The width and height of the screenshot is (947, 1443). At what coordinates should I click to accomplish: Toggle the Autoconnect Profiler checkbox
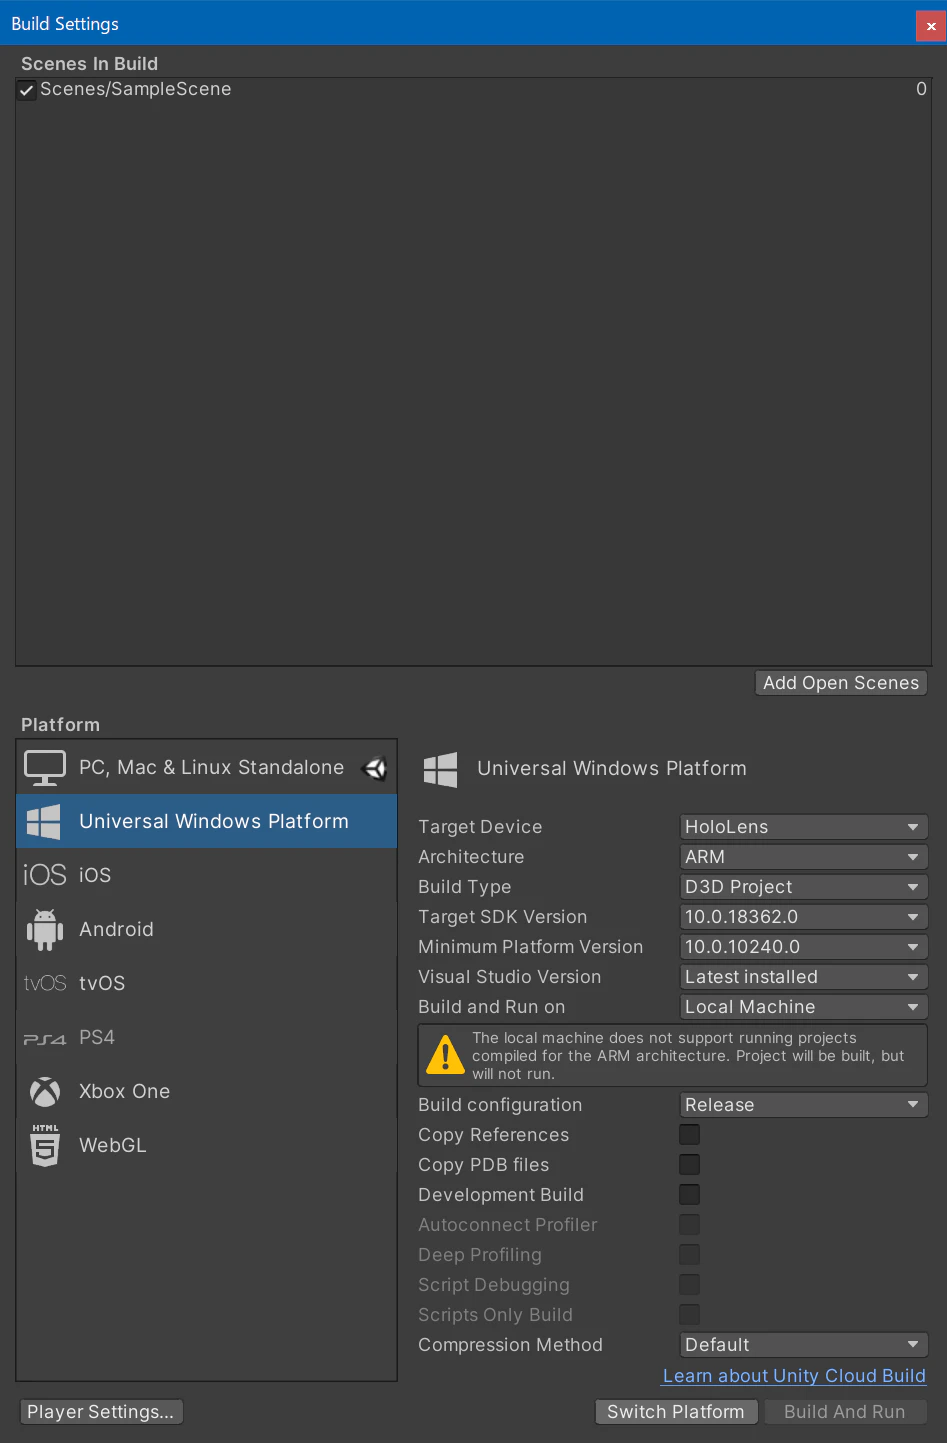[x=689, y=1225]
